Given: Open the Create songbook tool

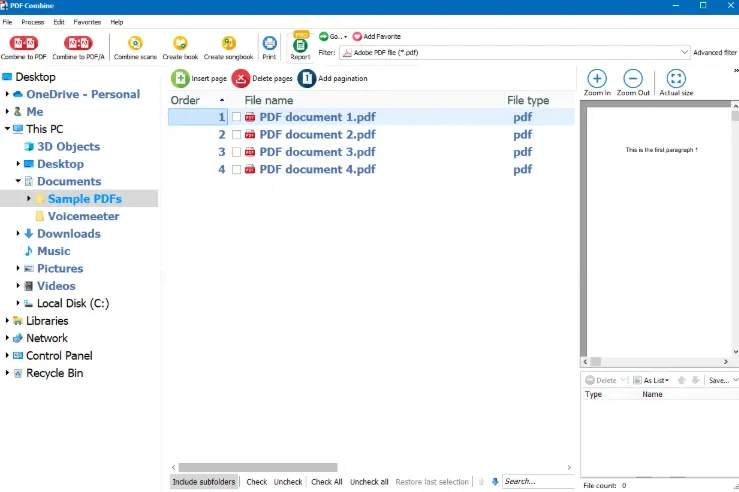Looking at the screenshot, I should click(x=229, y=48).
